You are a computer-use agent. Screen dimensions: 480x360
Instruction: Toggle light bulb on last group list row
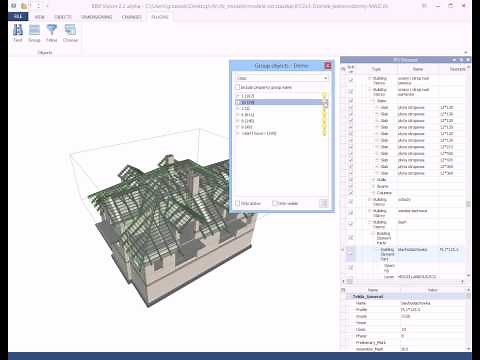324,133
